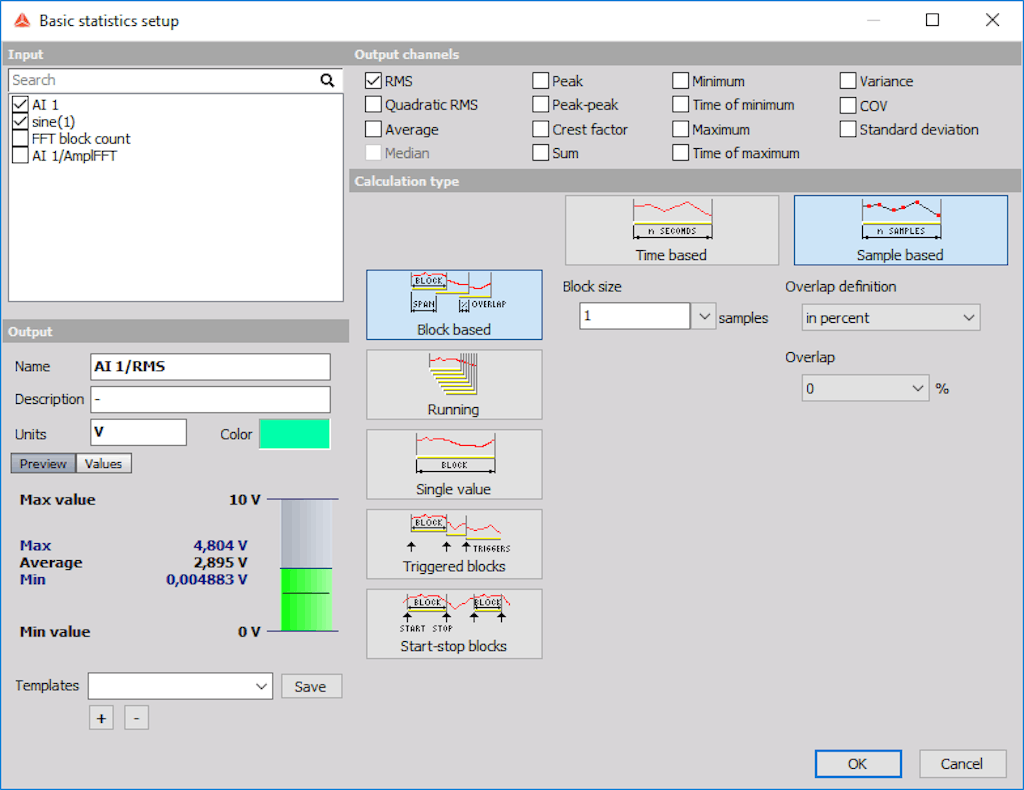Click the Dewesoft logo in title bar
This screenshot has height=790, width=1024.
tap(22, 20)
